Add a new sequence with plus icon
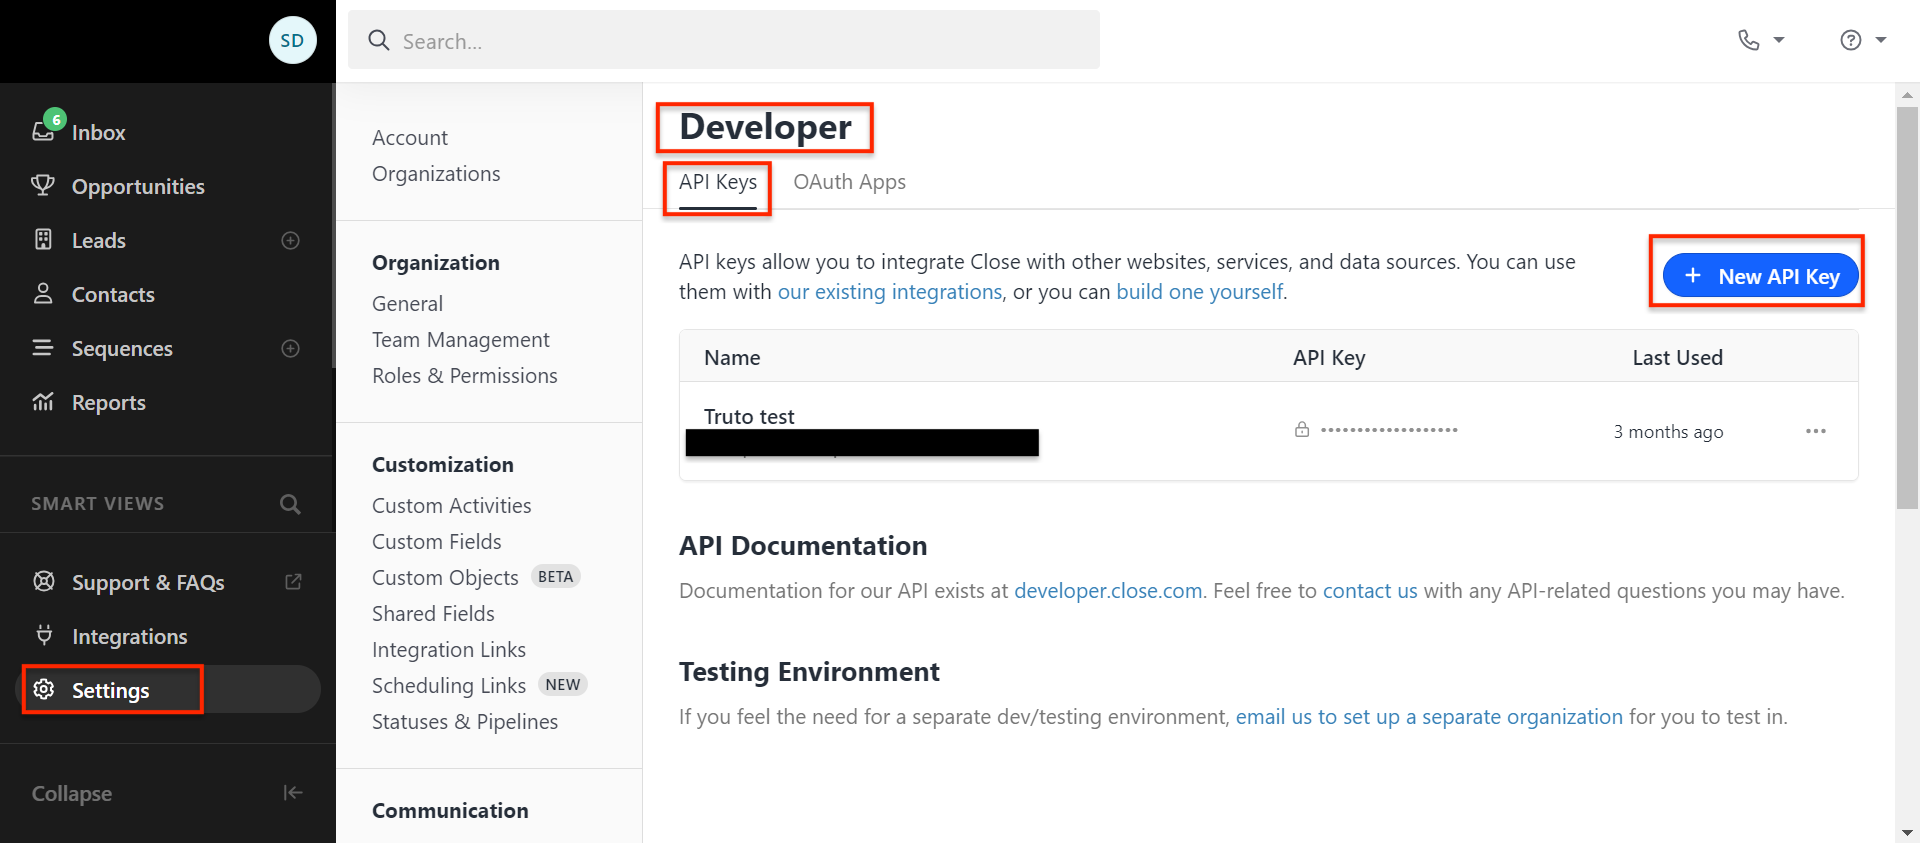The height and width of the screenshot is (843, 1920). pos(291,348)
